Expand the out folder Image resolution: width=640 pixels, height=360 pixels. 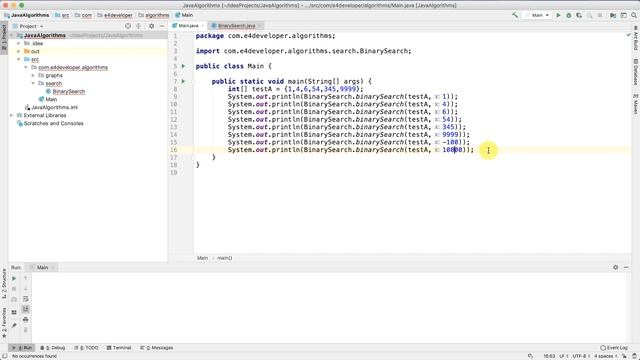pos(18,51)
